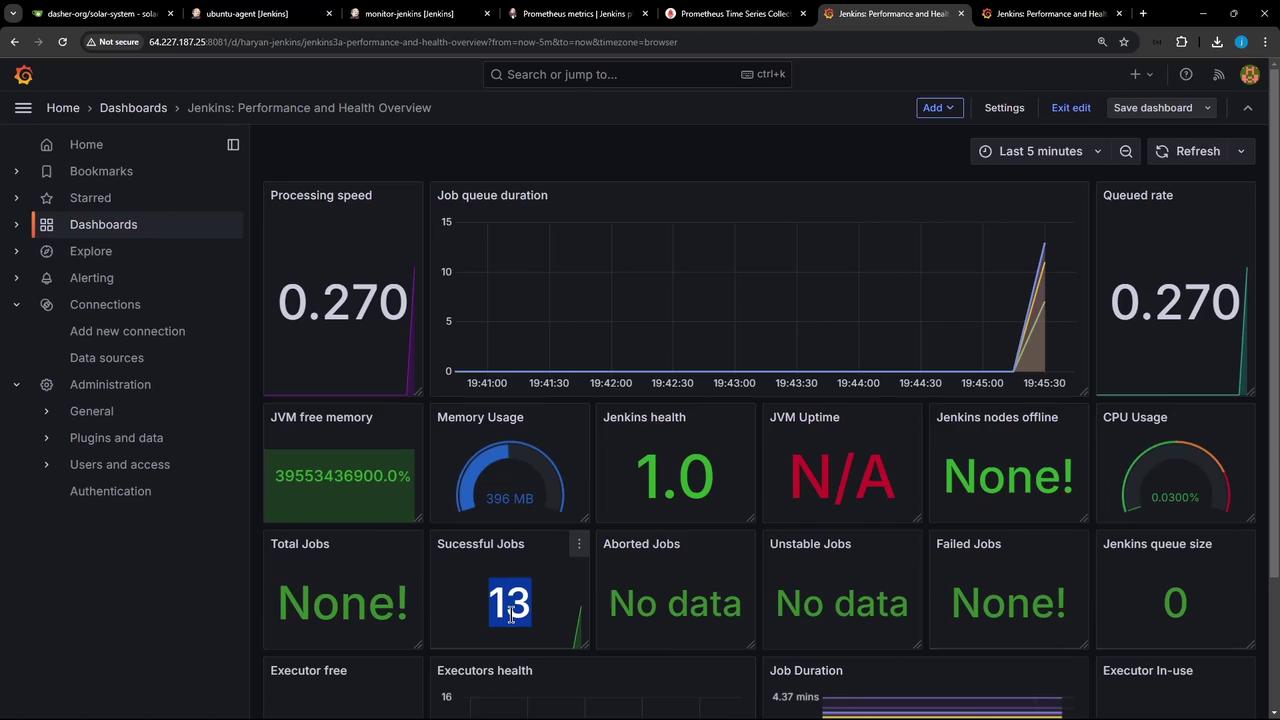Collapse the top toolbar with the chevron
Screen dimensions: 1280x720
click(x=1247, y=108)
